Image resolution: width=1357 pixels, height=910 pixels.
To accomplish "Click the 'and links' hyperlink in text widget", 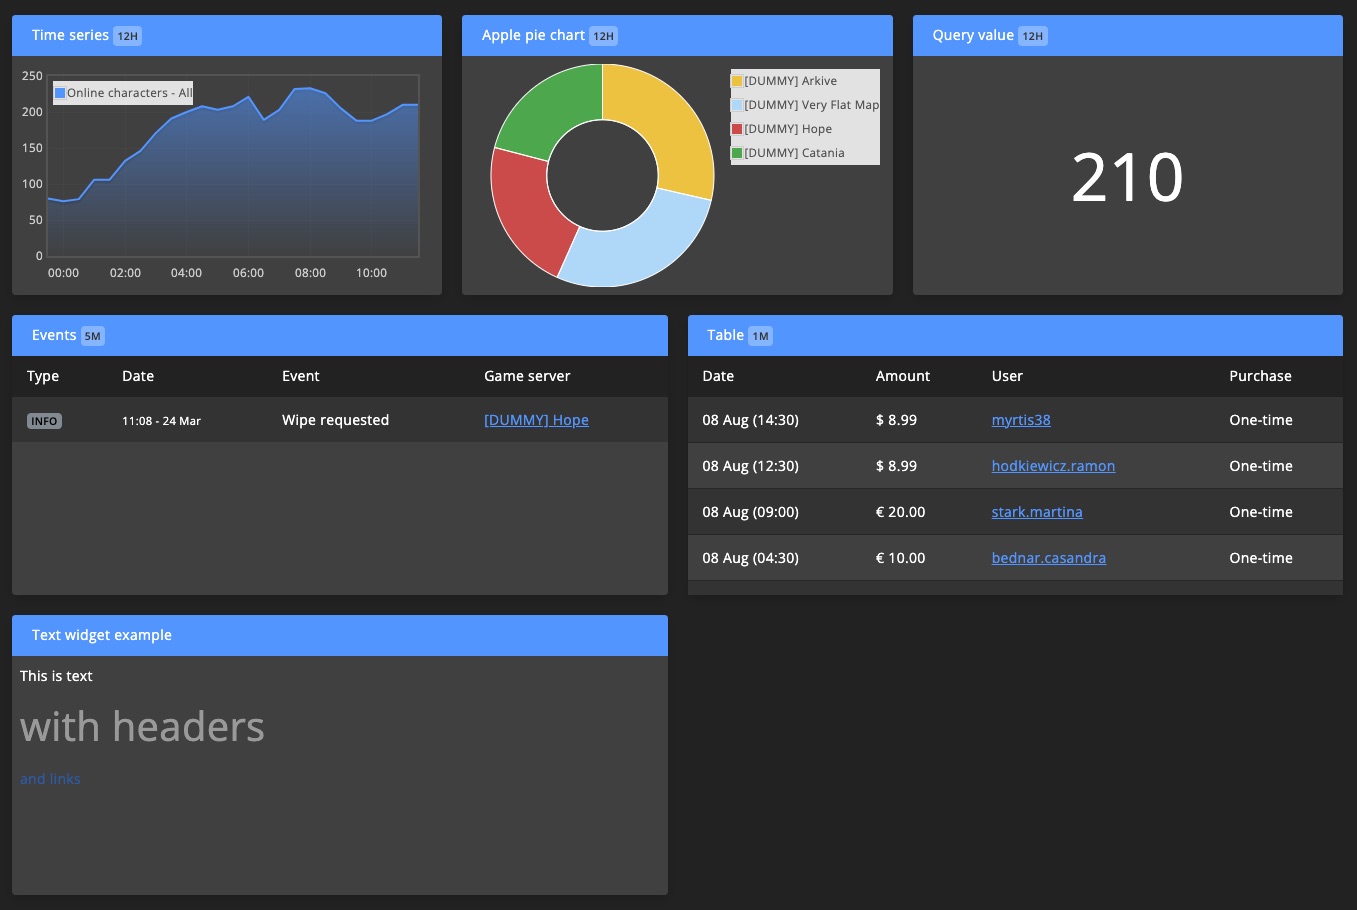I will tap(50, 779).
